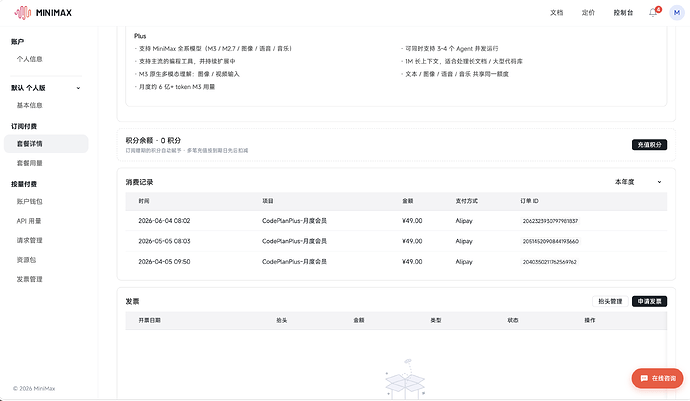690x401 pixels.
Task: Open 账户钱包 in the sidebar
Action: tap(29, 202)
